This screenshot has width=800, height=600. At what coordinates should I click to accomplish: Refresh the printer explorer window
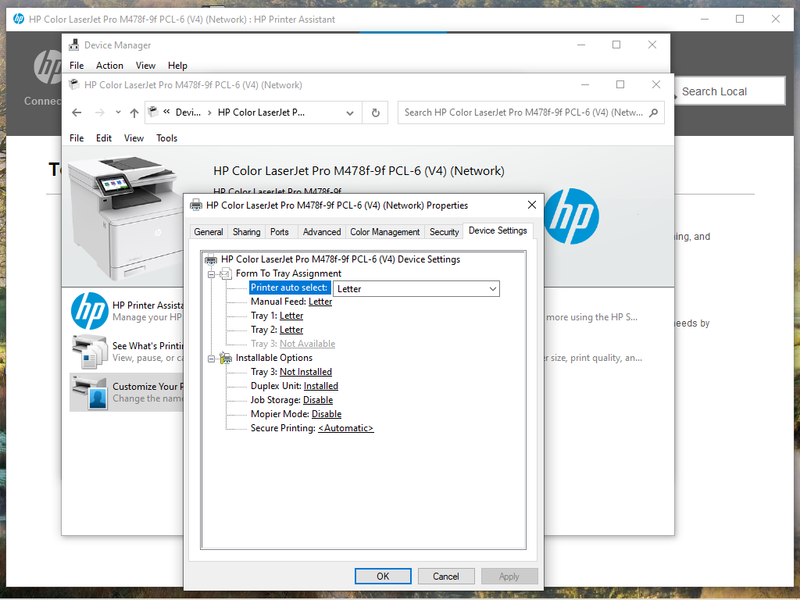(376, 113)
